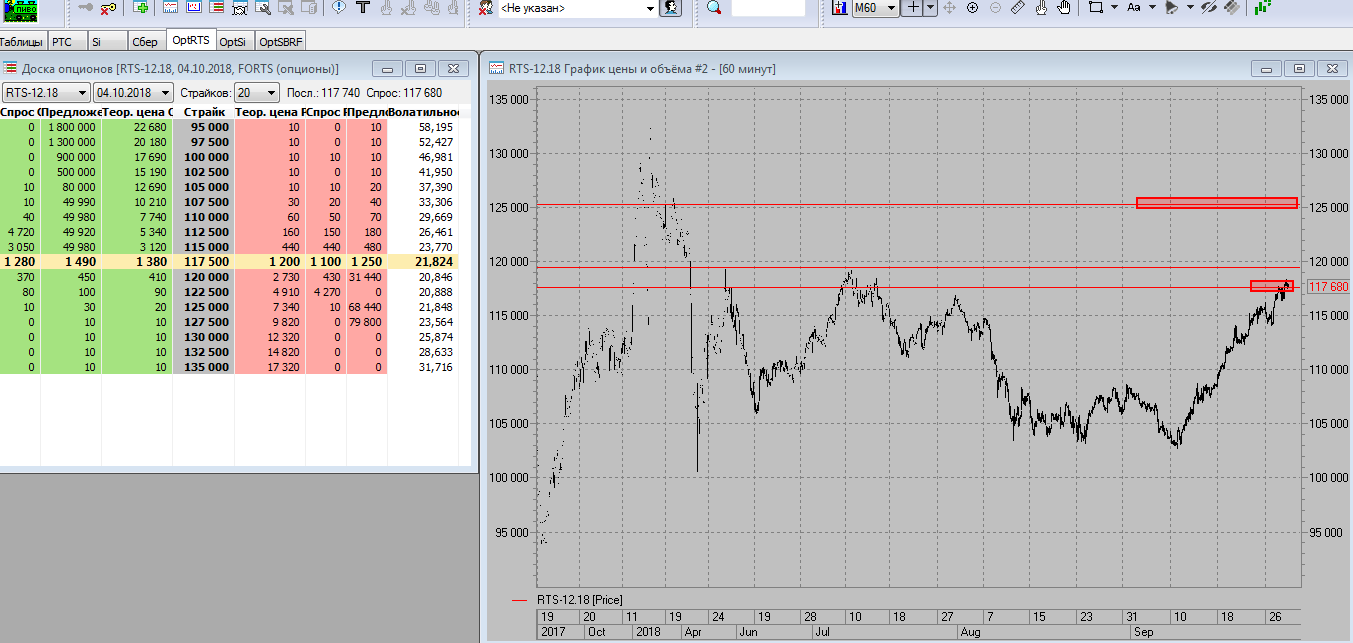Open the RTS-12.18 instrument dropdown
This screenshot has width=1353, height=643.
(x=45, y=92)
